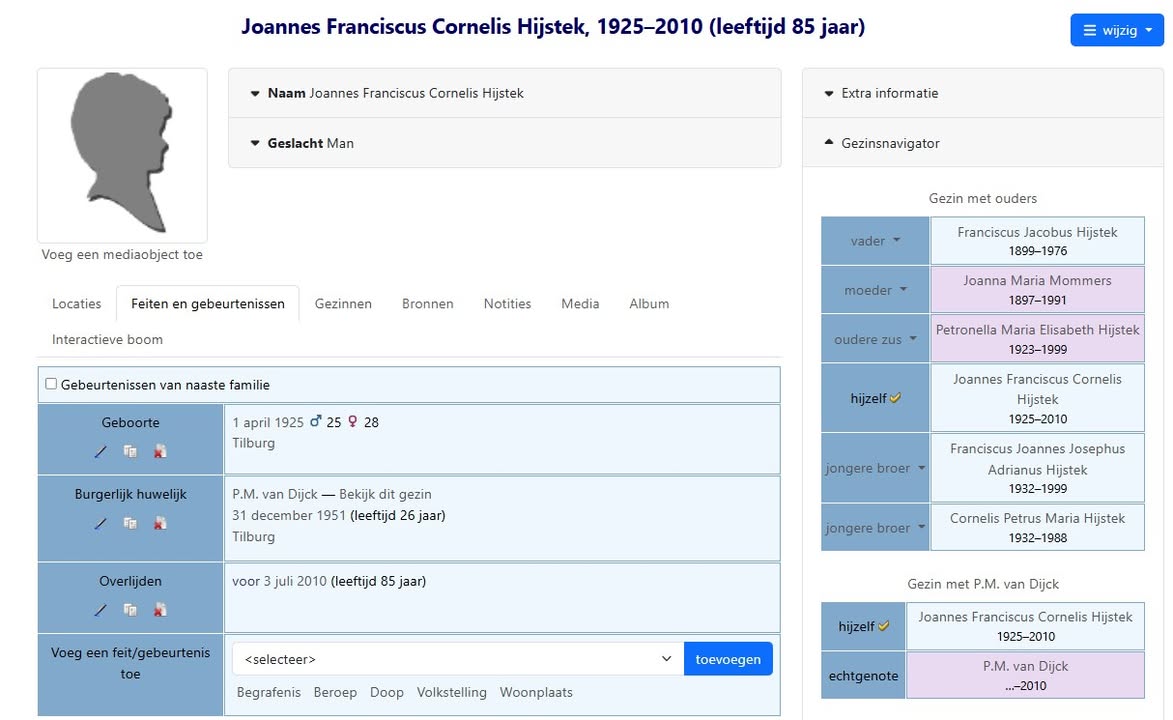Open the Bronnen tab
This screenshot has width=1173, height=720.
(427, 303)
